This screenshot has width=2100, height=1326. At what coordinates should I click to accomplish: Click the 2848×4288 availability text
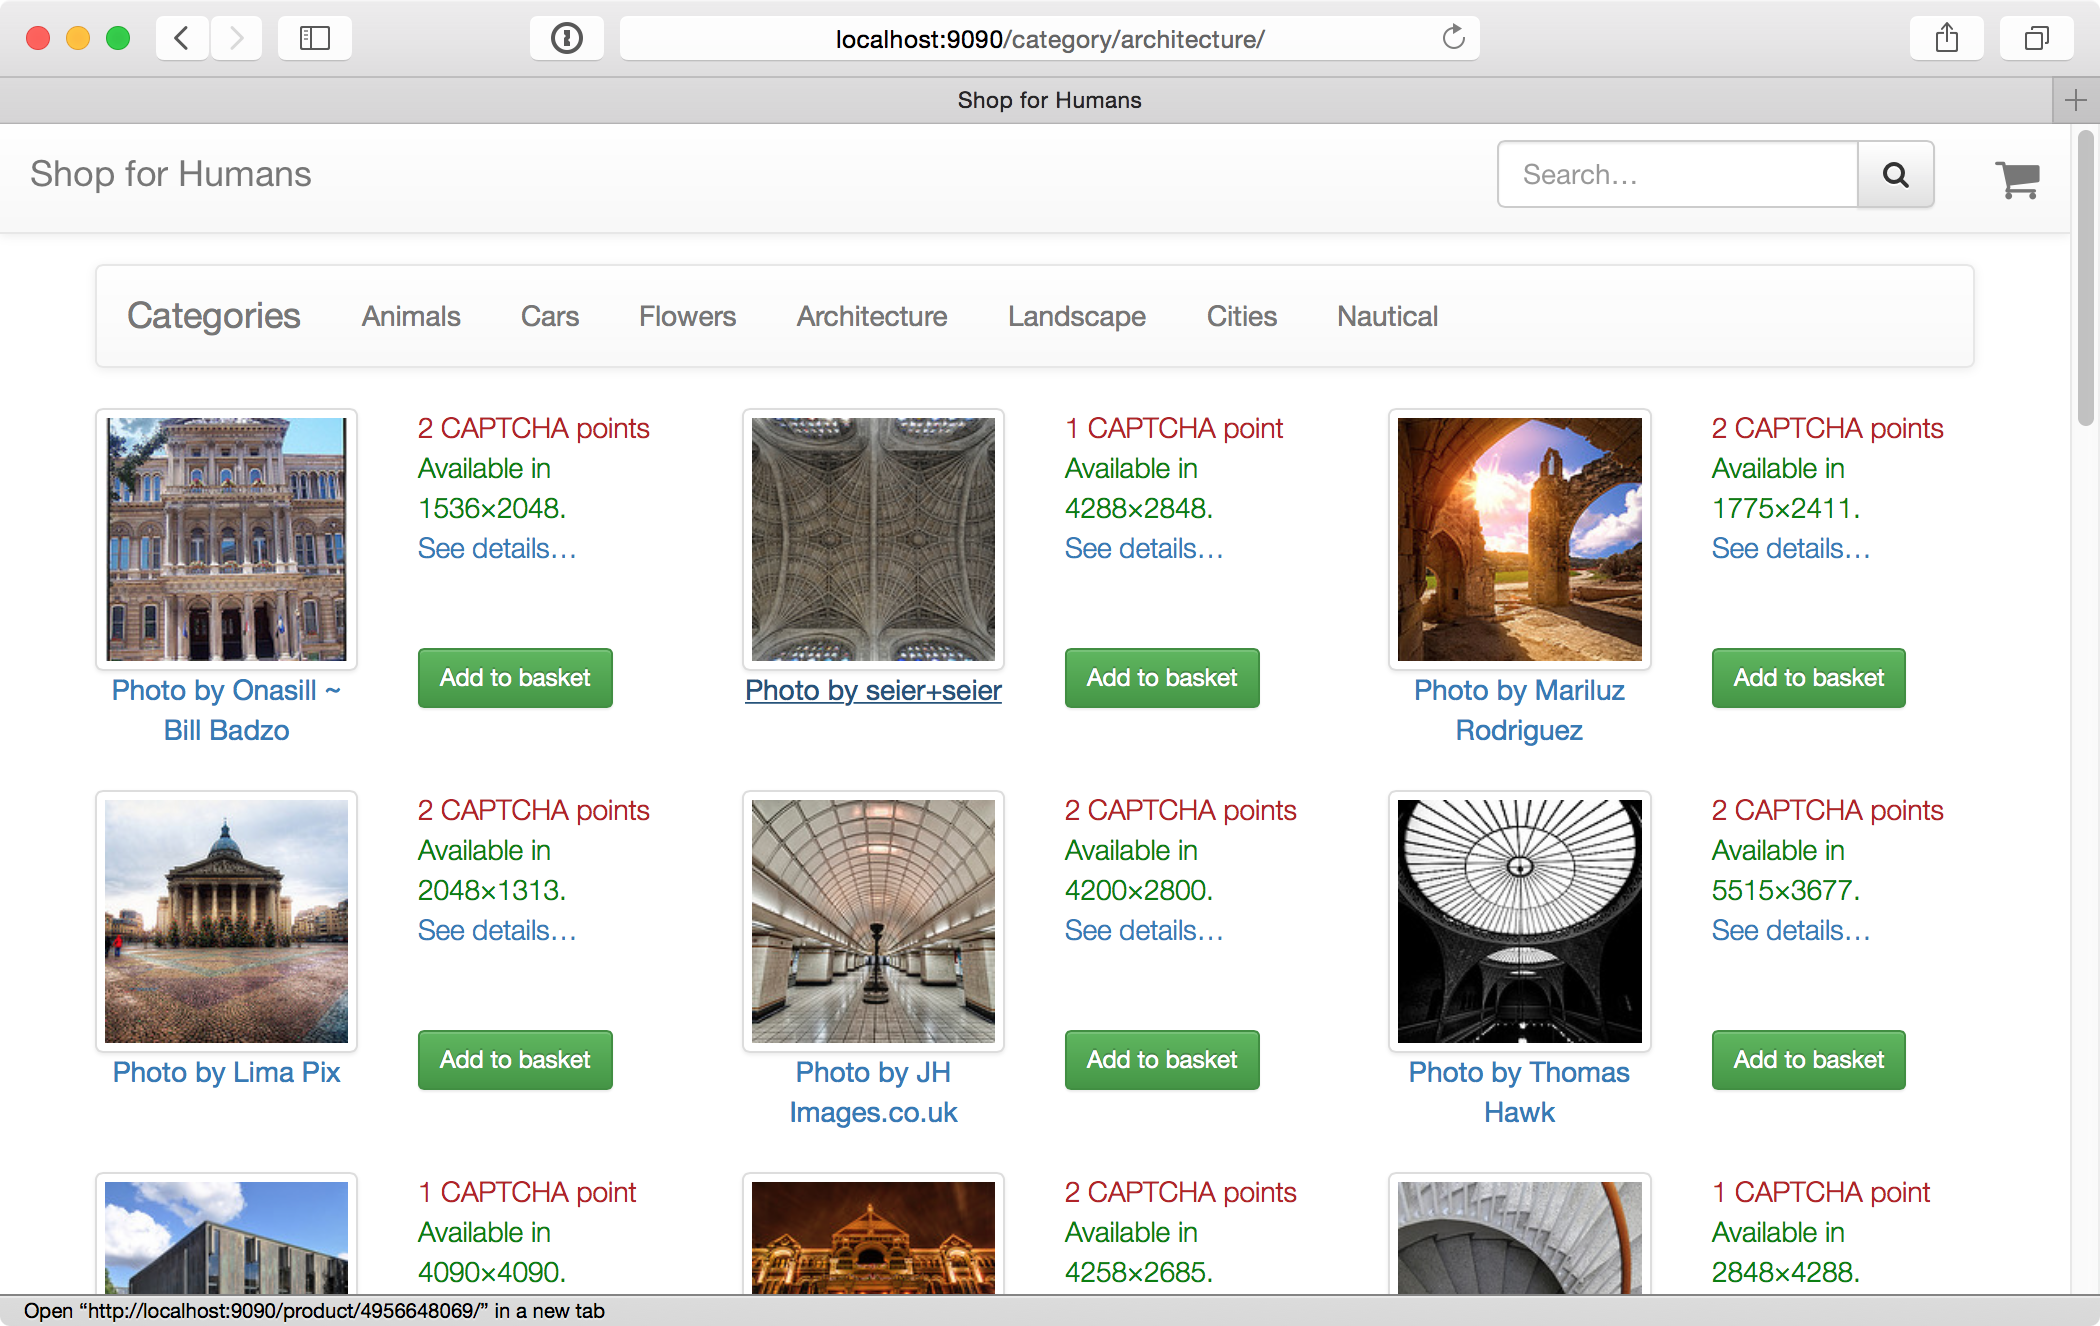[x=1786, y=1252]
